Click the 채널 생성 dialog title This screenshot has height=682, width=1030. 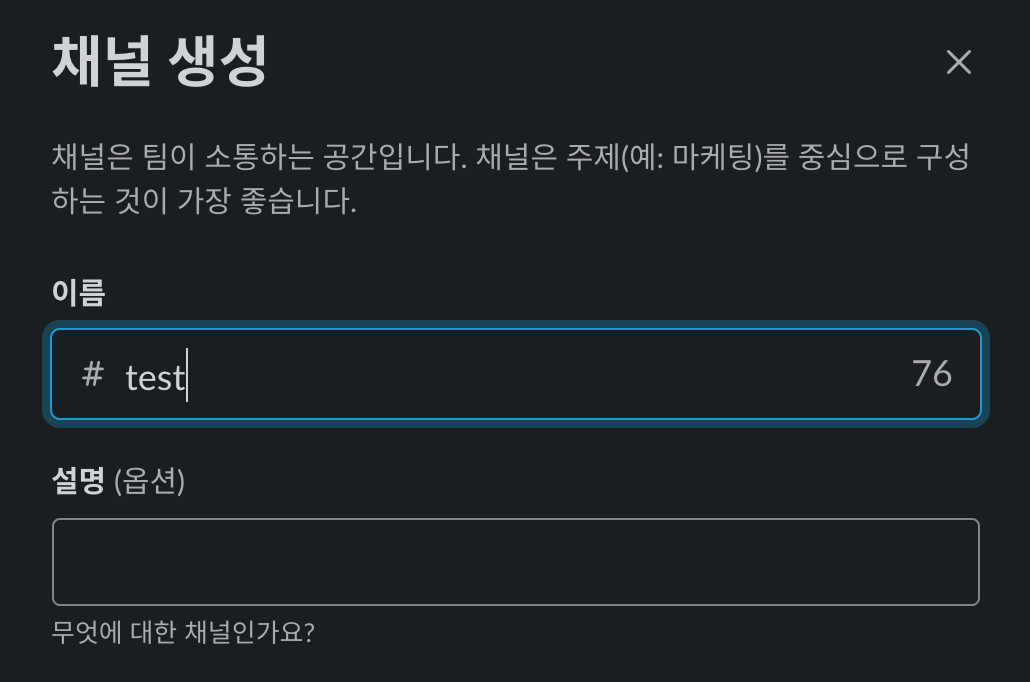click(x=160, y=62)
